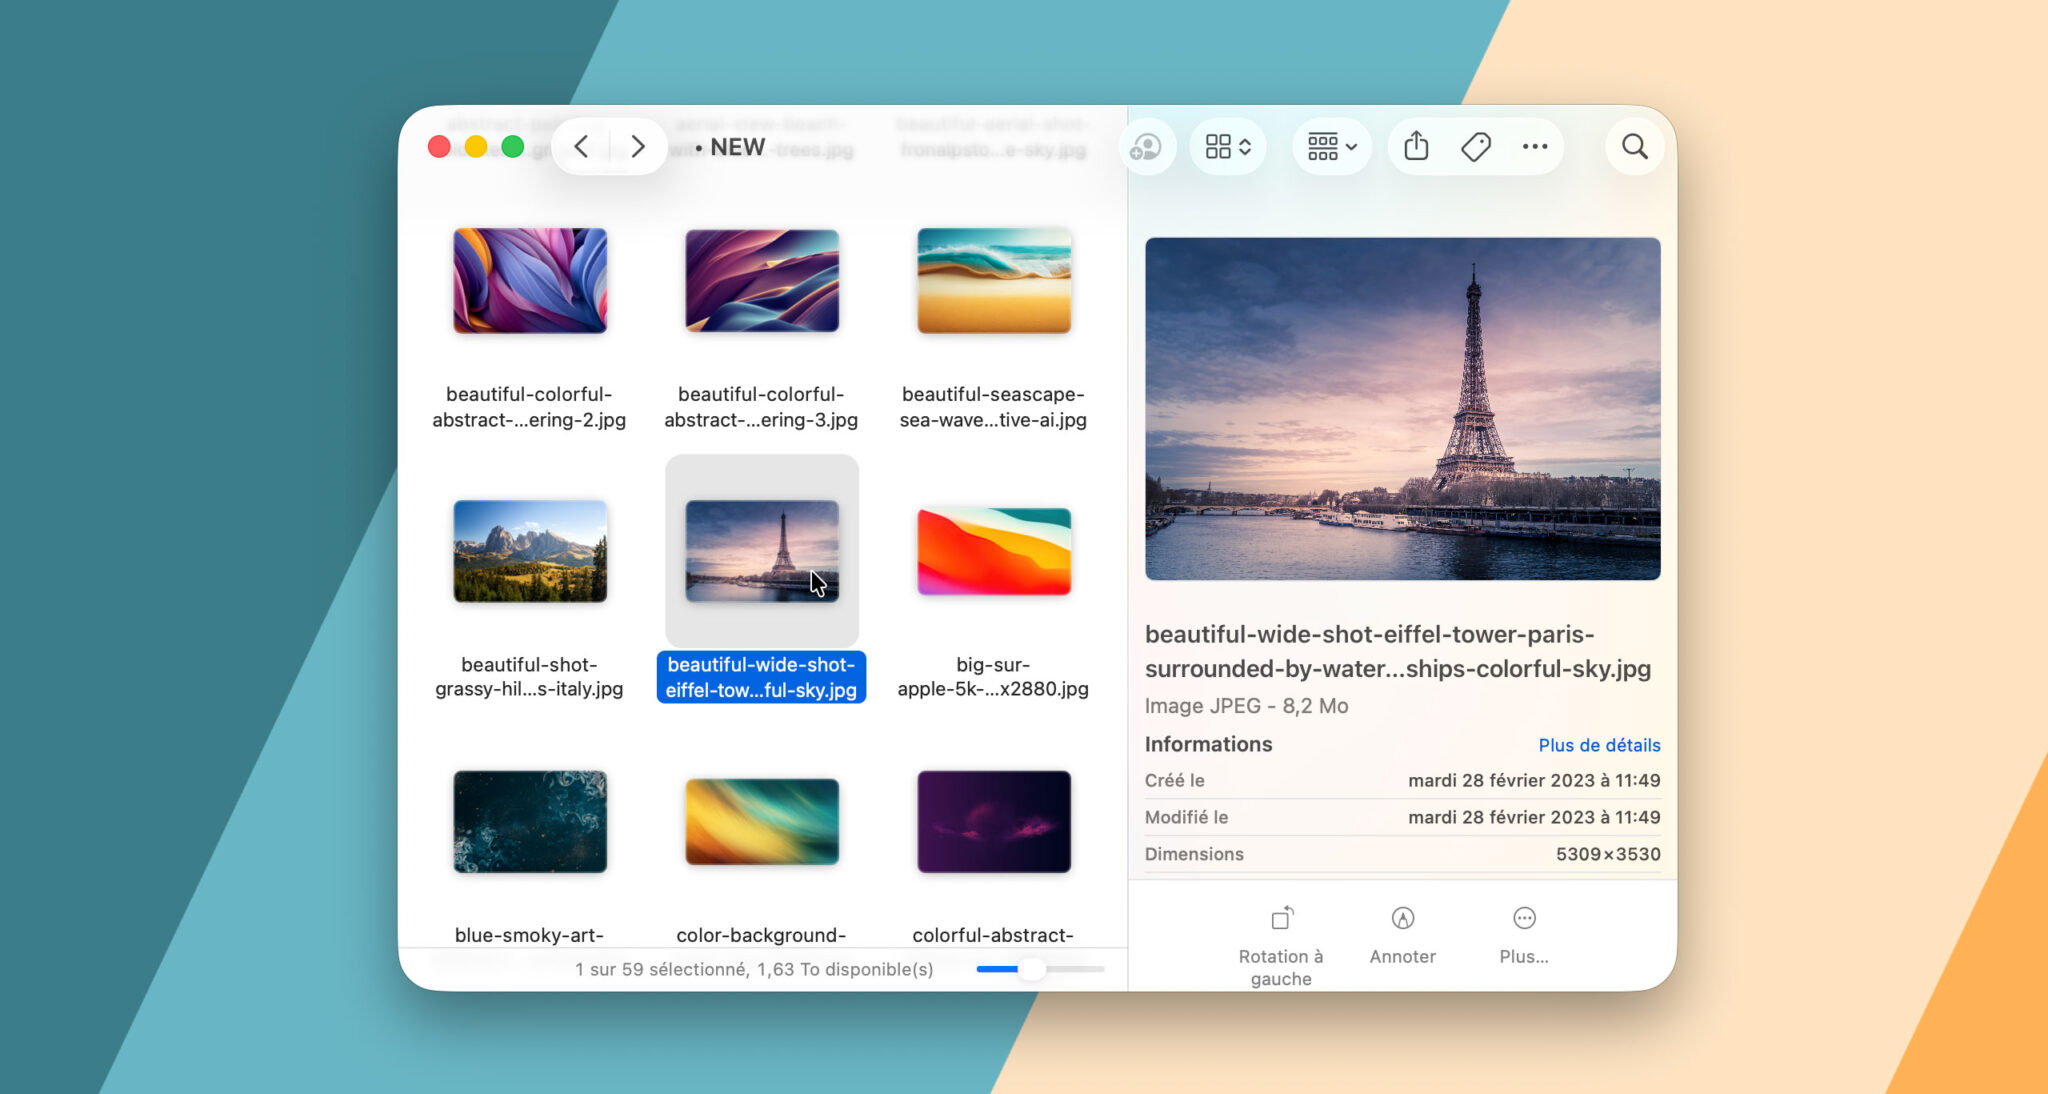Maximize the window with green button

point(513,147)
